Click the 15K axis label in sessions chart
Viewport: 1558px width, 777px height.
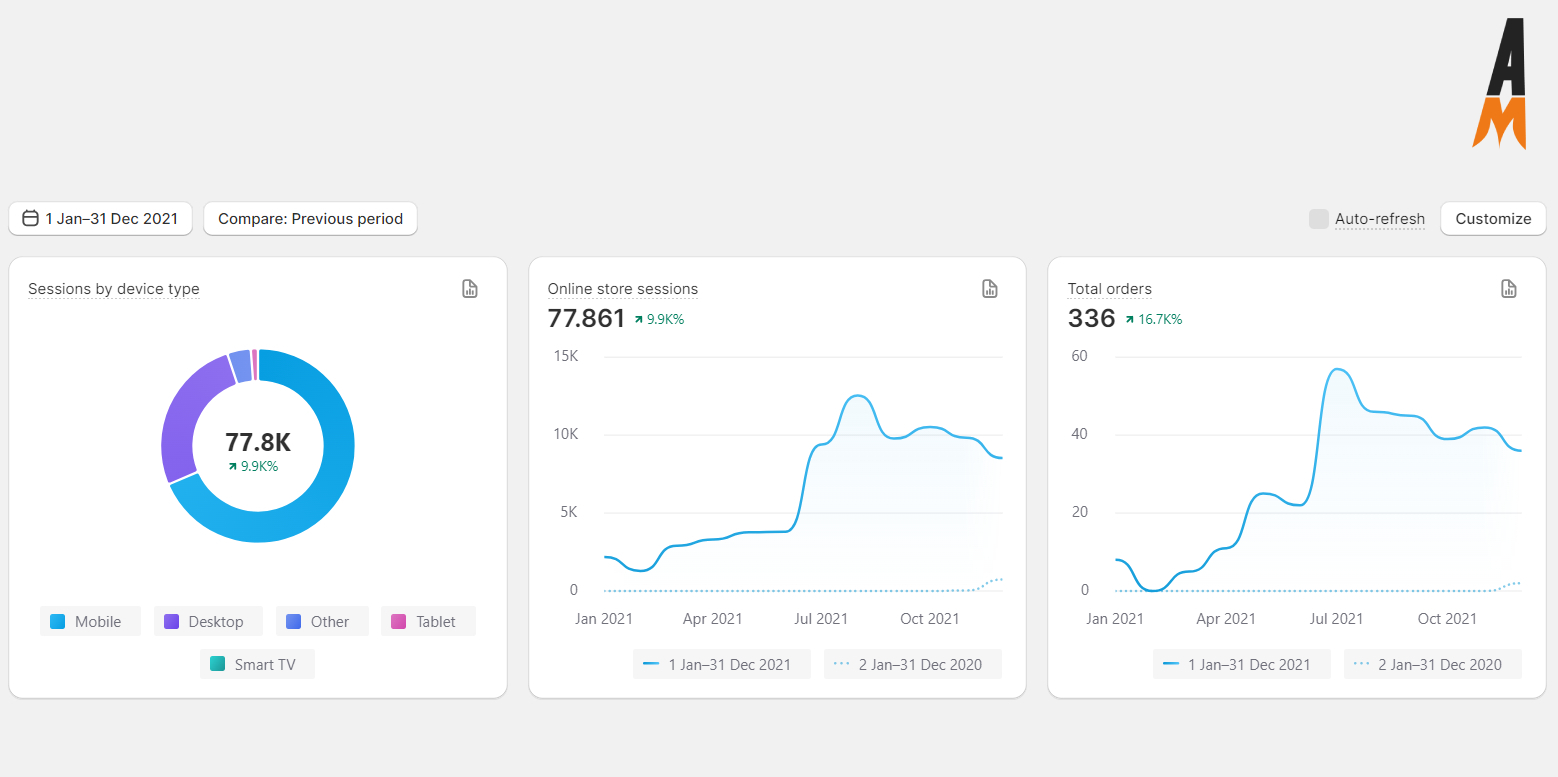(x=565, y=357)
